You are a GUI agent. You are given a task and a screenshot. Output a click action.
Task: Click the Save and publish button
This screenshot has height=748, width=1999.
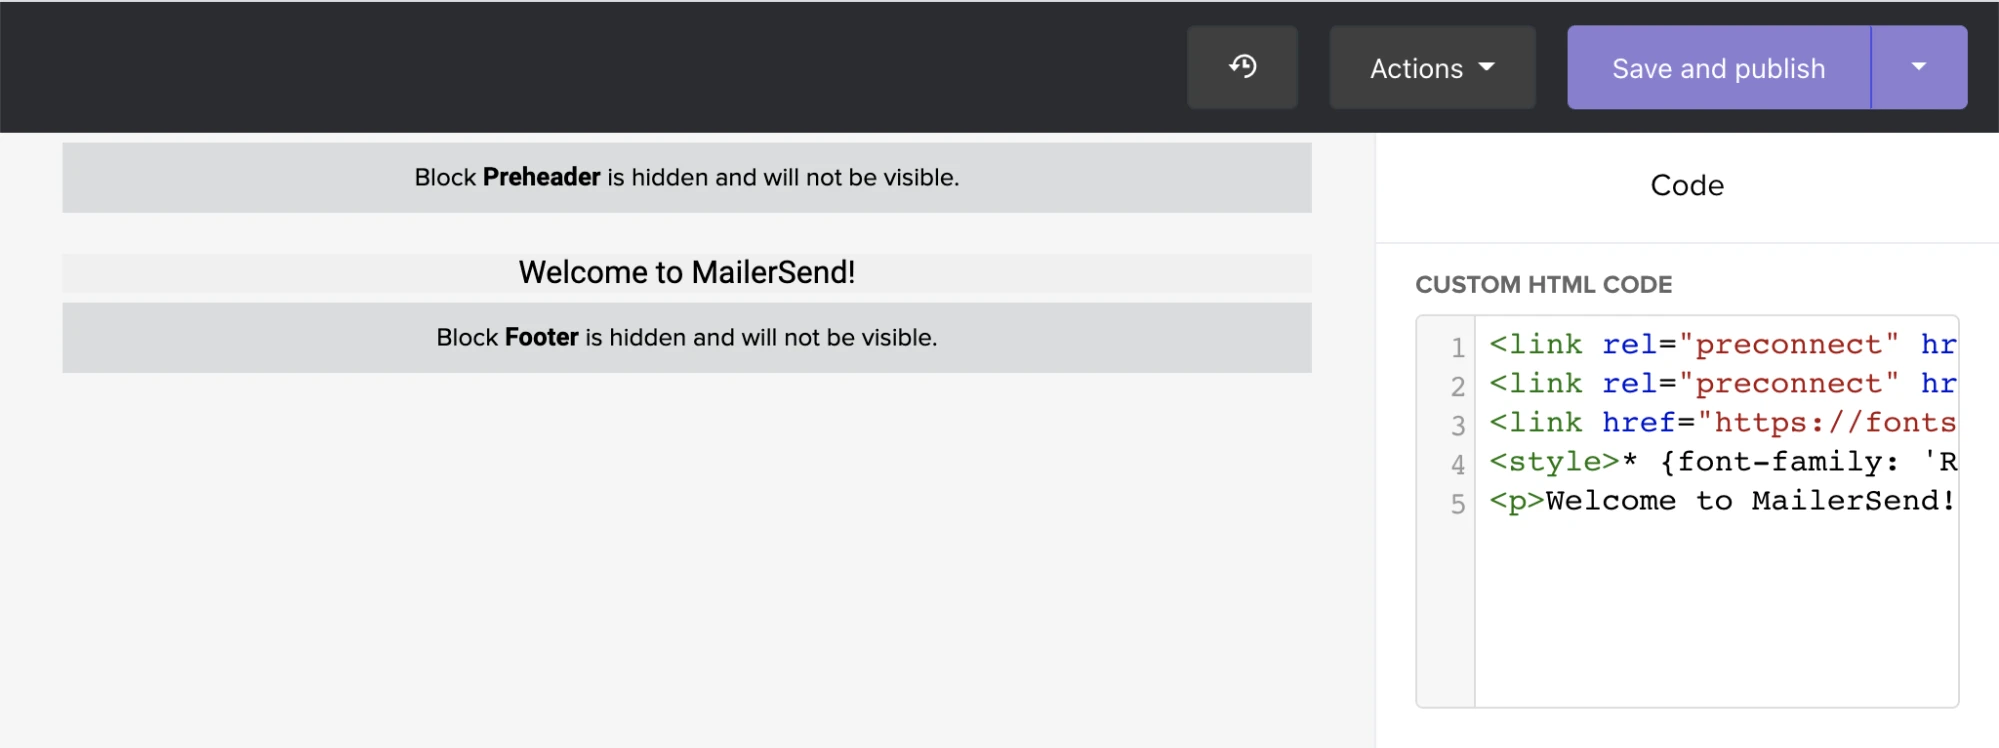[1718, 68]
